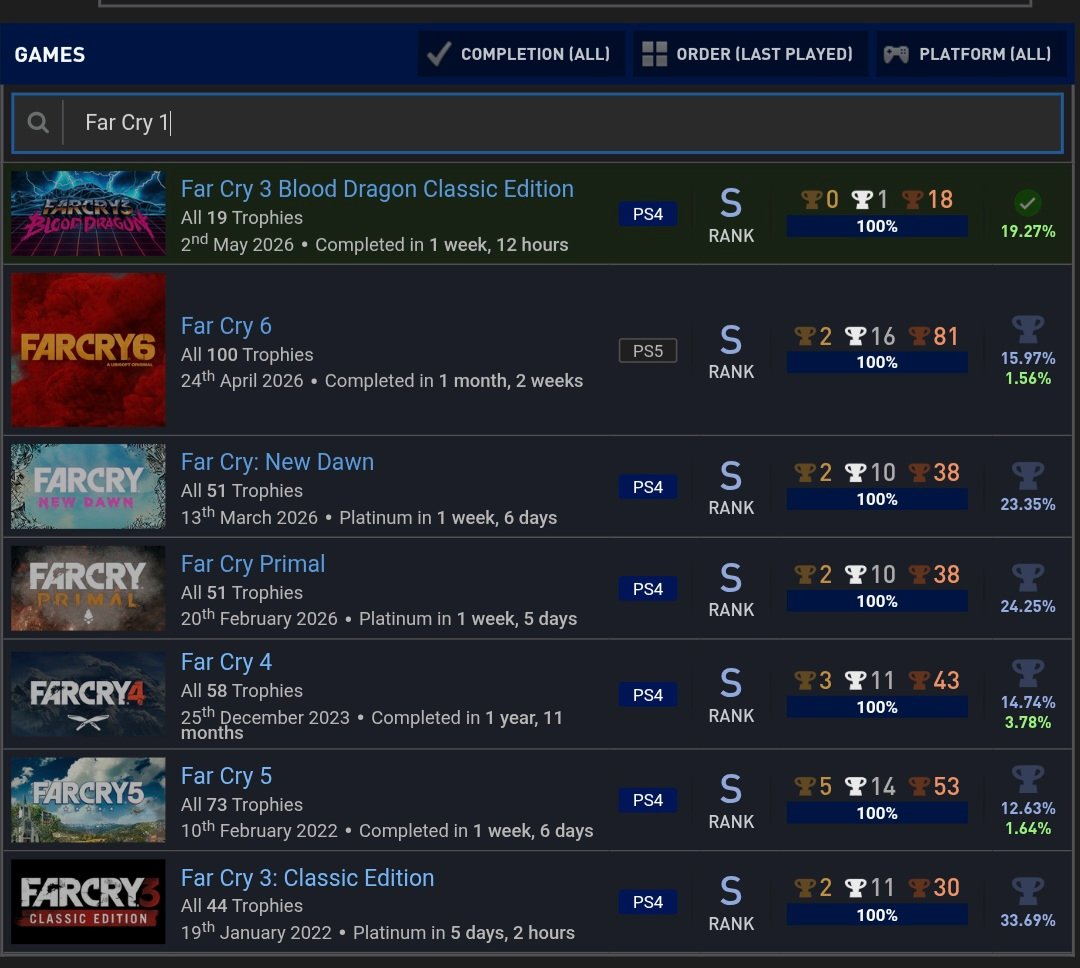Viewport: 1080px width, 968px height.
Task: Click the S Rank badge on Far Cry 4 row
Action: point(731,695)
